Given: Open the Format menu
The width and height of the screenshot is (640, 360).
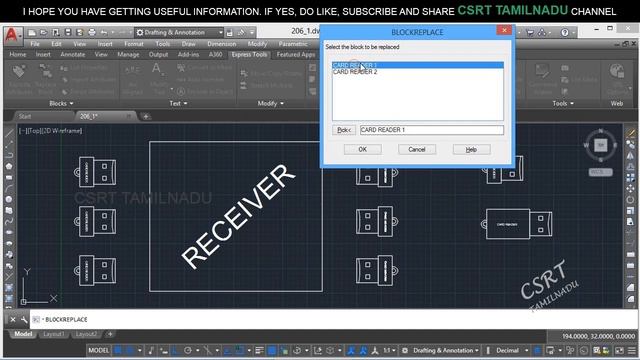Looking at the screenshot, I should coord(134,44).
